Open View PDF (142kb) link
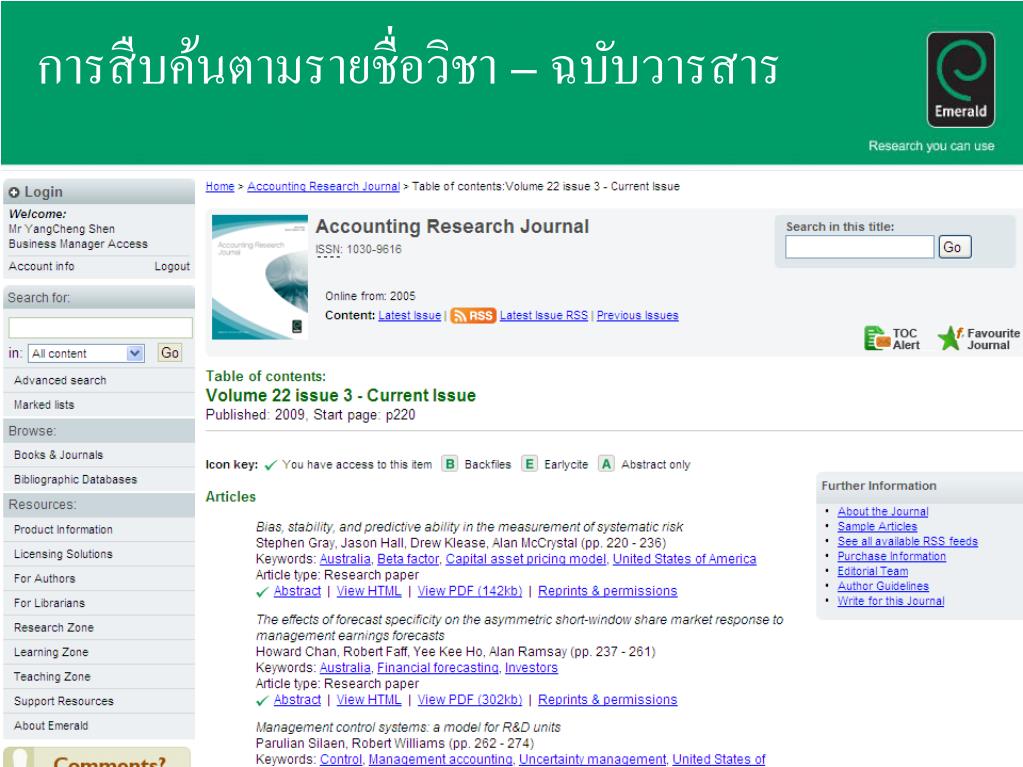Viewport: 1023px width, 767px height. click(x=470, y=591)
